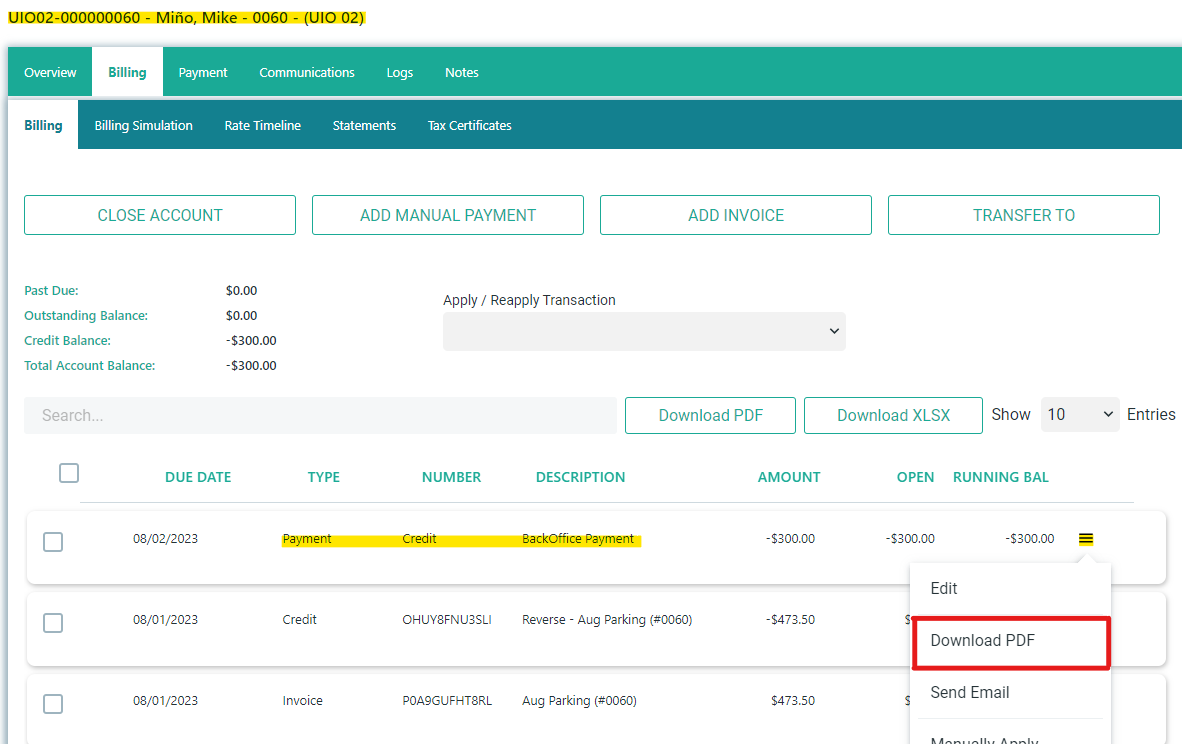The width and height of the screenshot is (1182, 744).
Task: Open the Payment tab
Action: click(203, 73)
